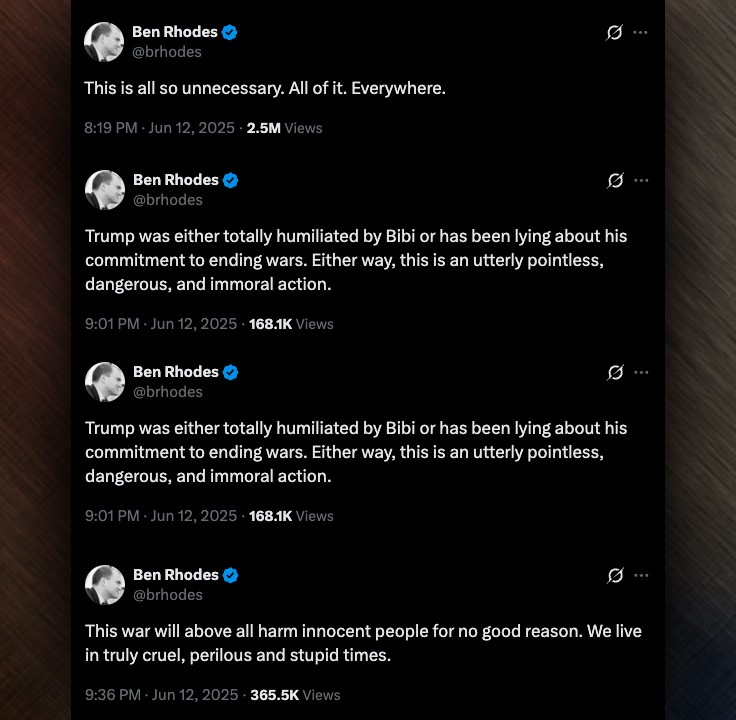Screen dimensions: 736x720
Task: Open more options on the lower Bibi tweet
Action: 641,372
